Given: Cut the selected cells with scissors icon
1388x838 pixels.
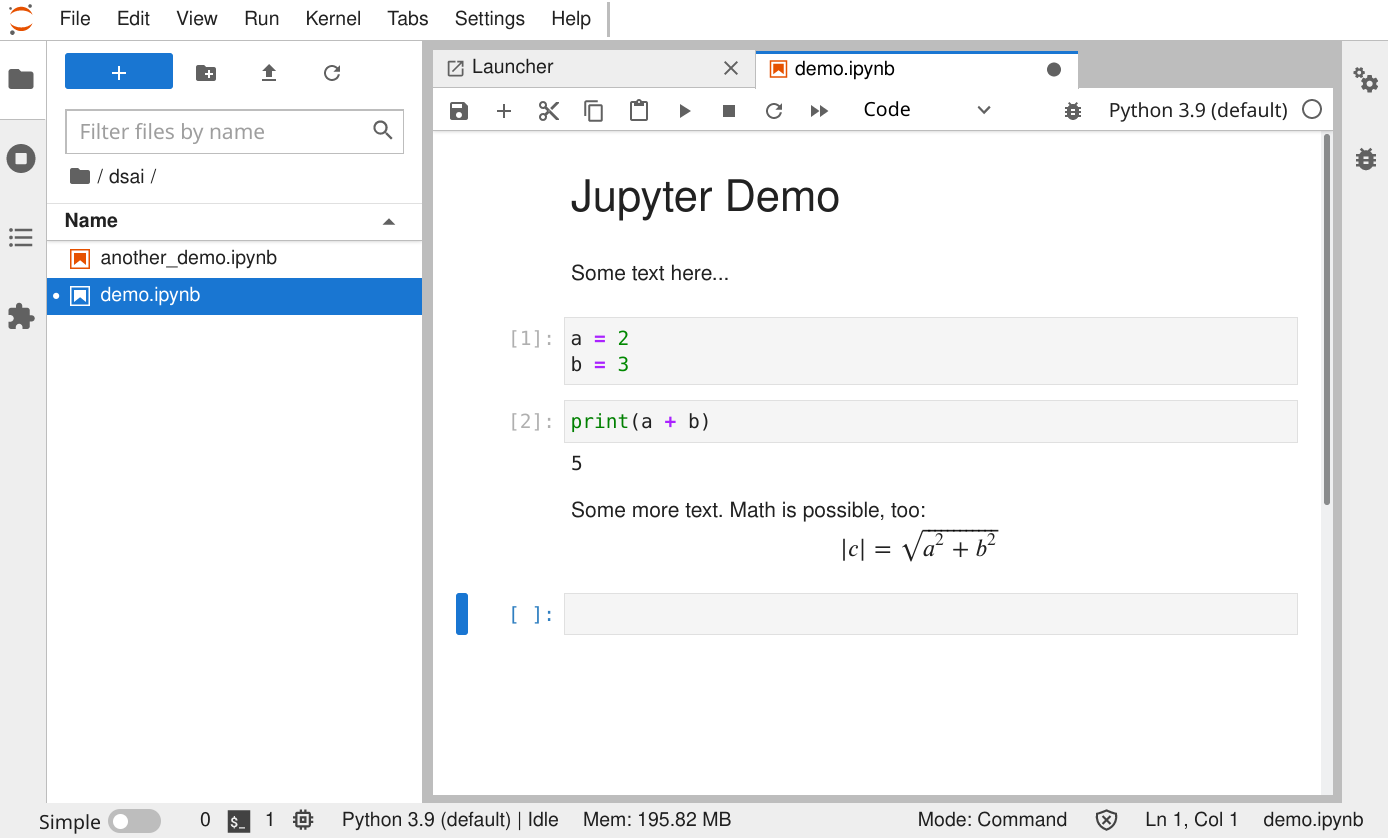Looking at the screenshot, I should pos(548,111).
